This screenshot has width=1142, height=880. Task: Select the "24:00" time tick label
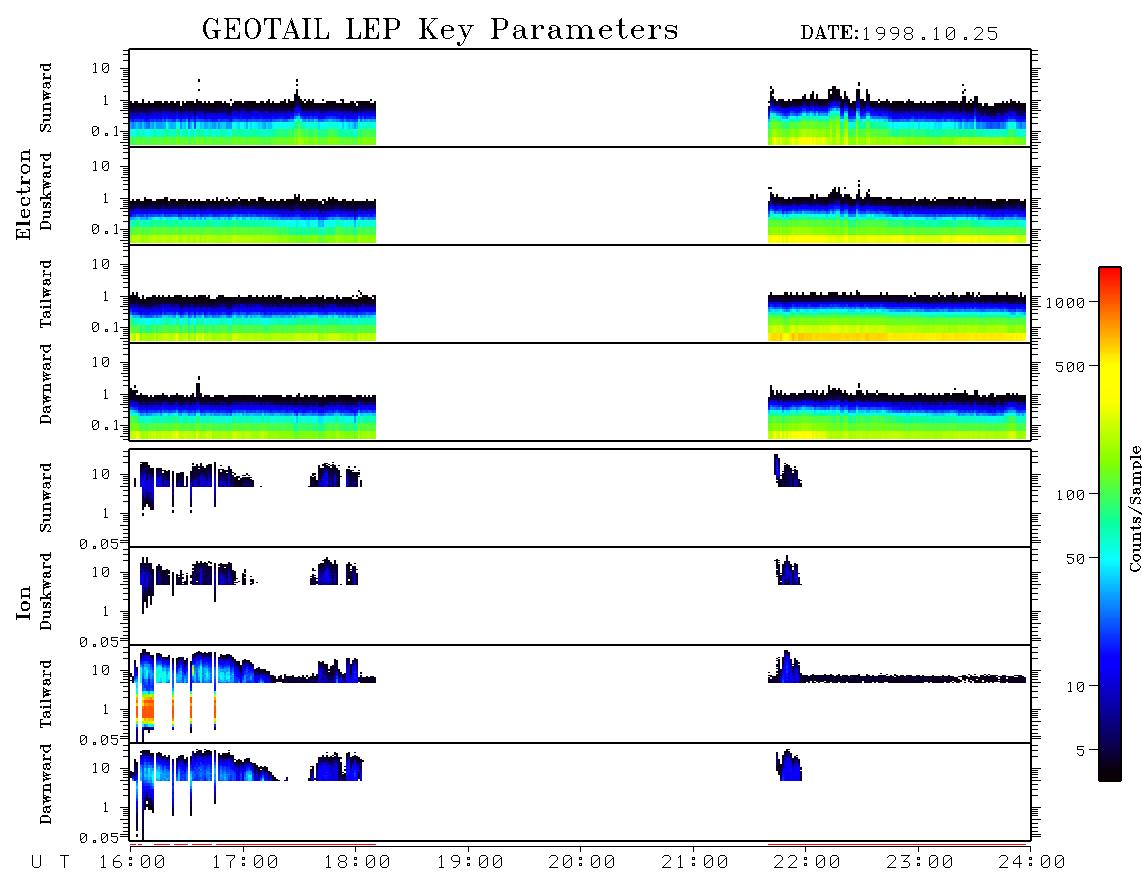tap(1032, 862)
